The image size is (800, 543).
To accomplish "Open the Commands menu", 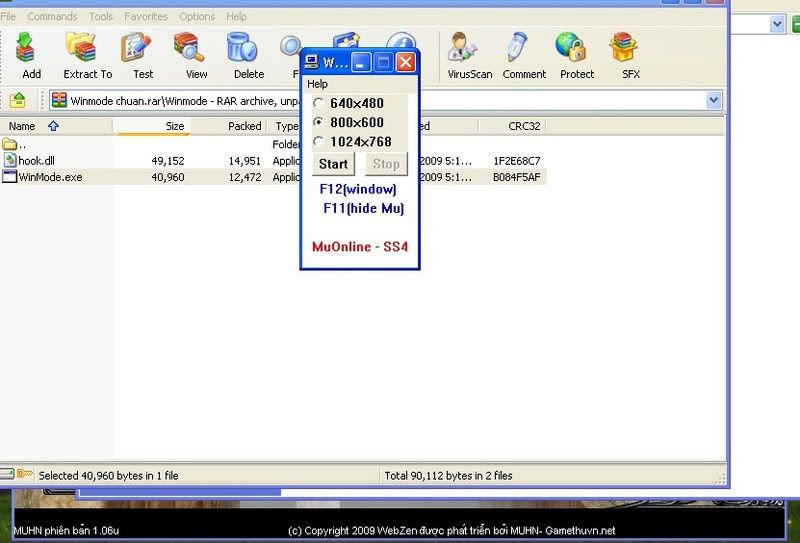I will click(52, 16).
